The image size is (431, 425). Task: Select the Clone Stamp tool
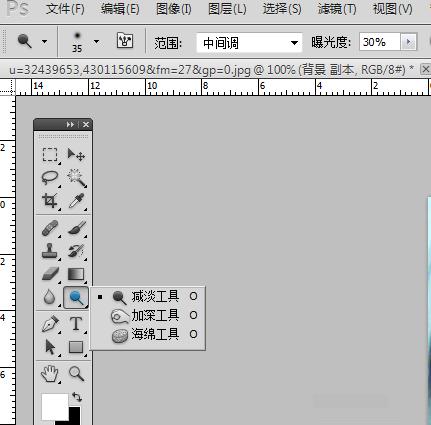coord(50,251)
